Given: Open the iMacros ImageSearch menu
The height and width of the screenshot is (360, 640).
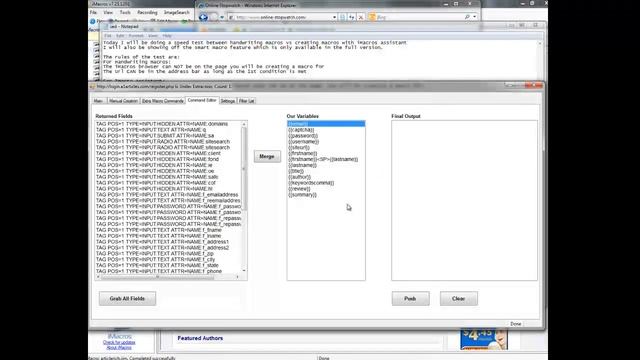Looking at the screenshot, I should [x=176, y=13].
